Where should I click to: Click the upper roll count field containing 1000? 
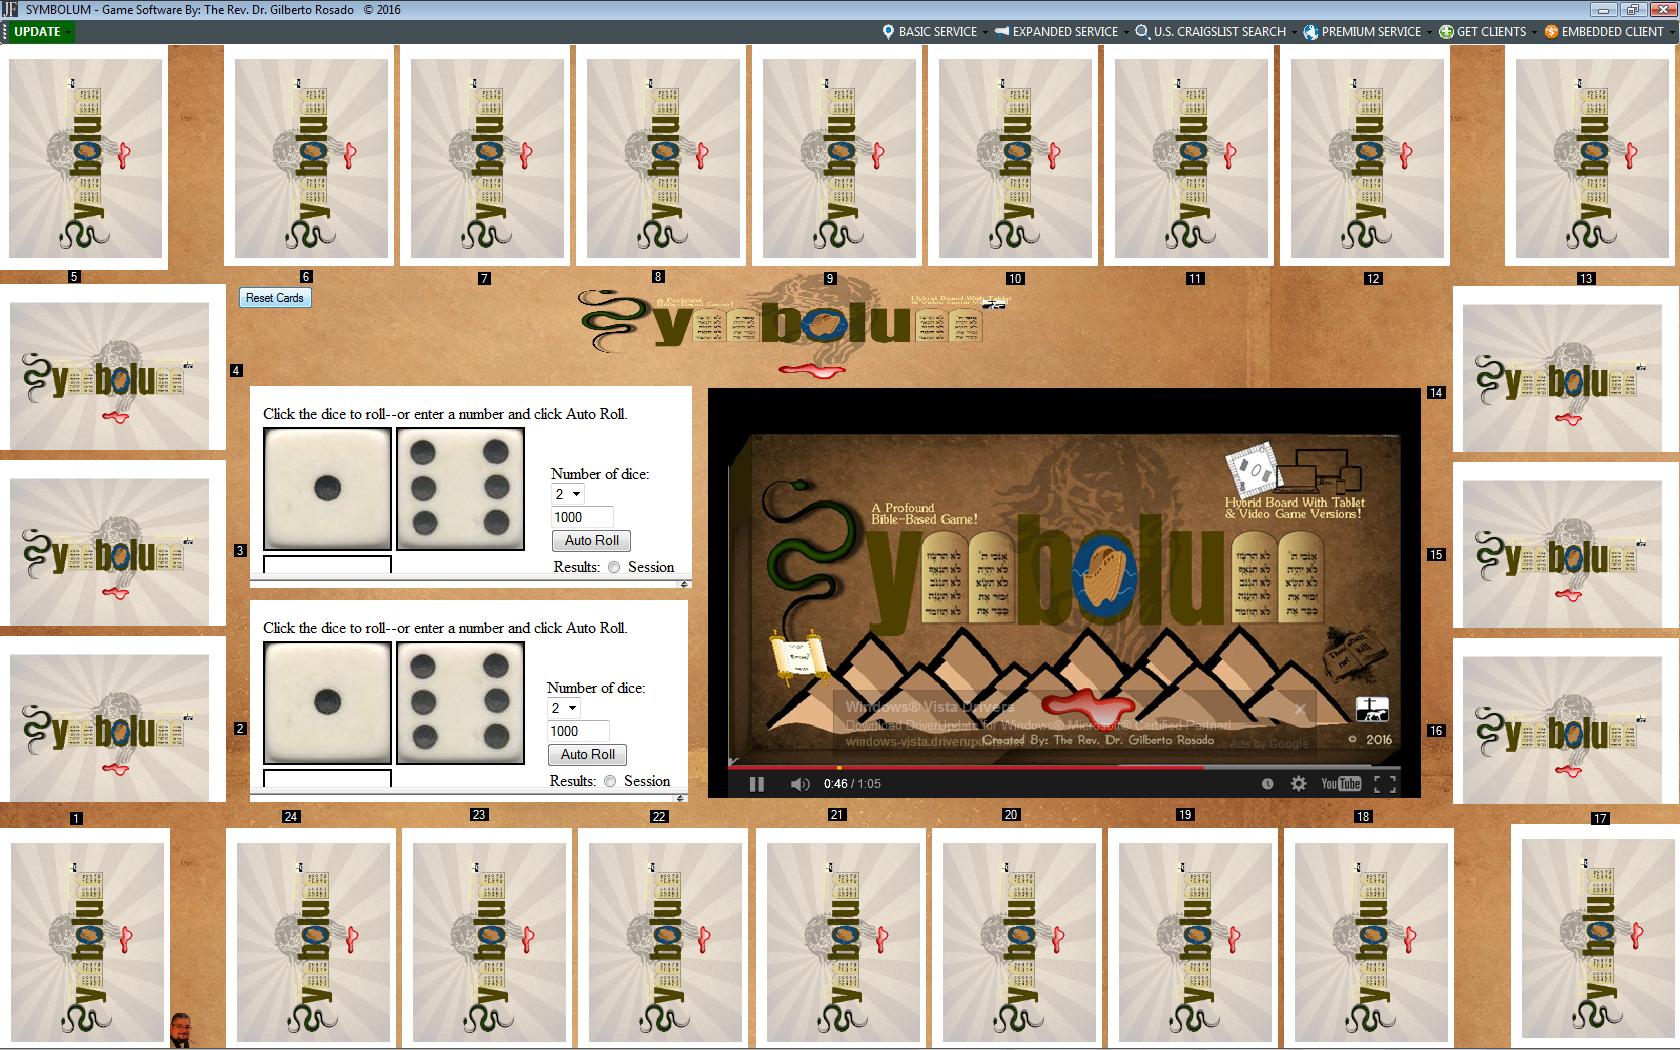click(x=582, y=517)
